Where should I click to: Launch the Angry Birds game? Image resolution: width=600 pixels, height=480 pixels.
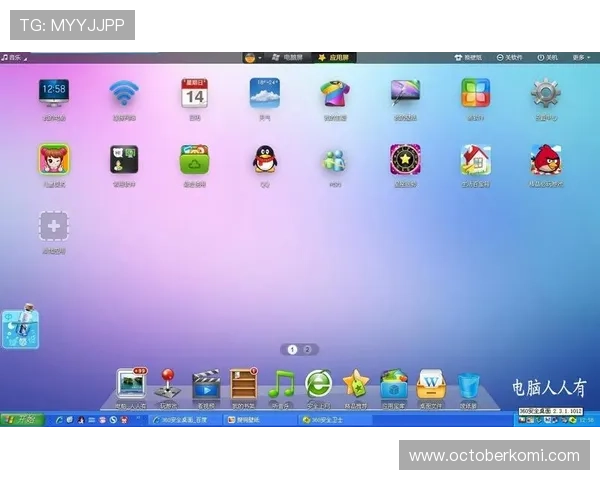tap(546, 159)
